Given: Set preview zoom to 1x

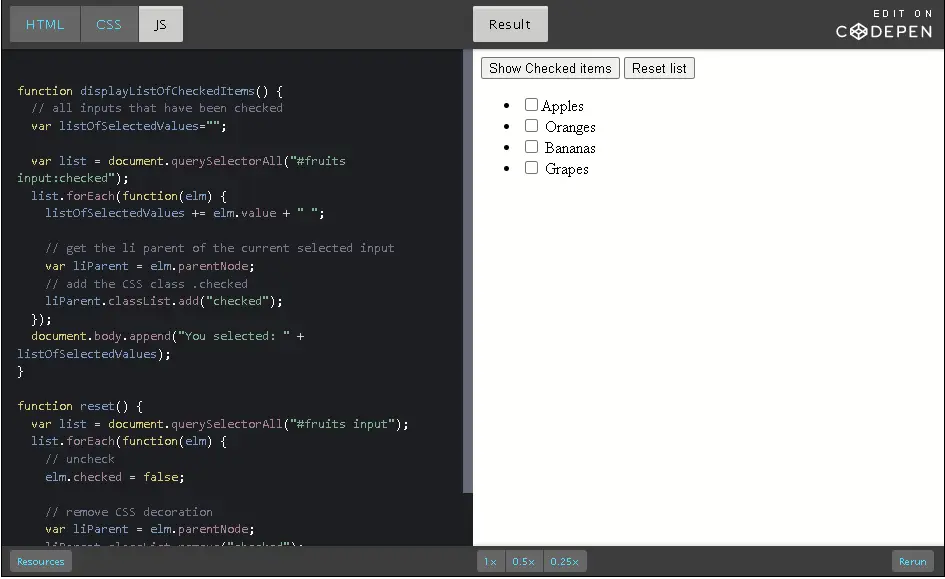Looking at the screenshot, I should pyautogui.click(x=491, y=562).
